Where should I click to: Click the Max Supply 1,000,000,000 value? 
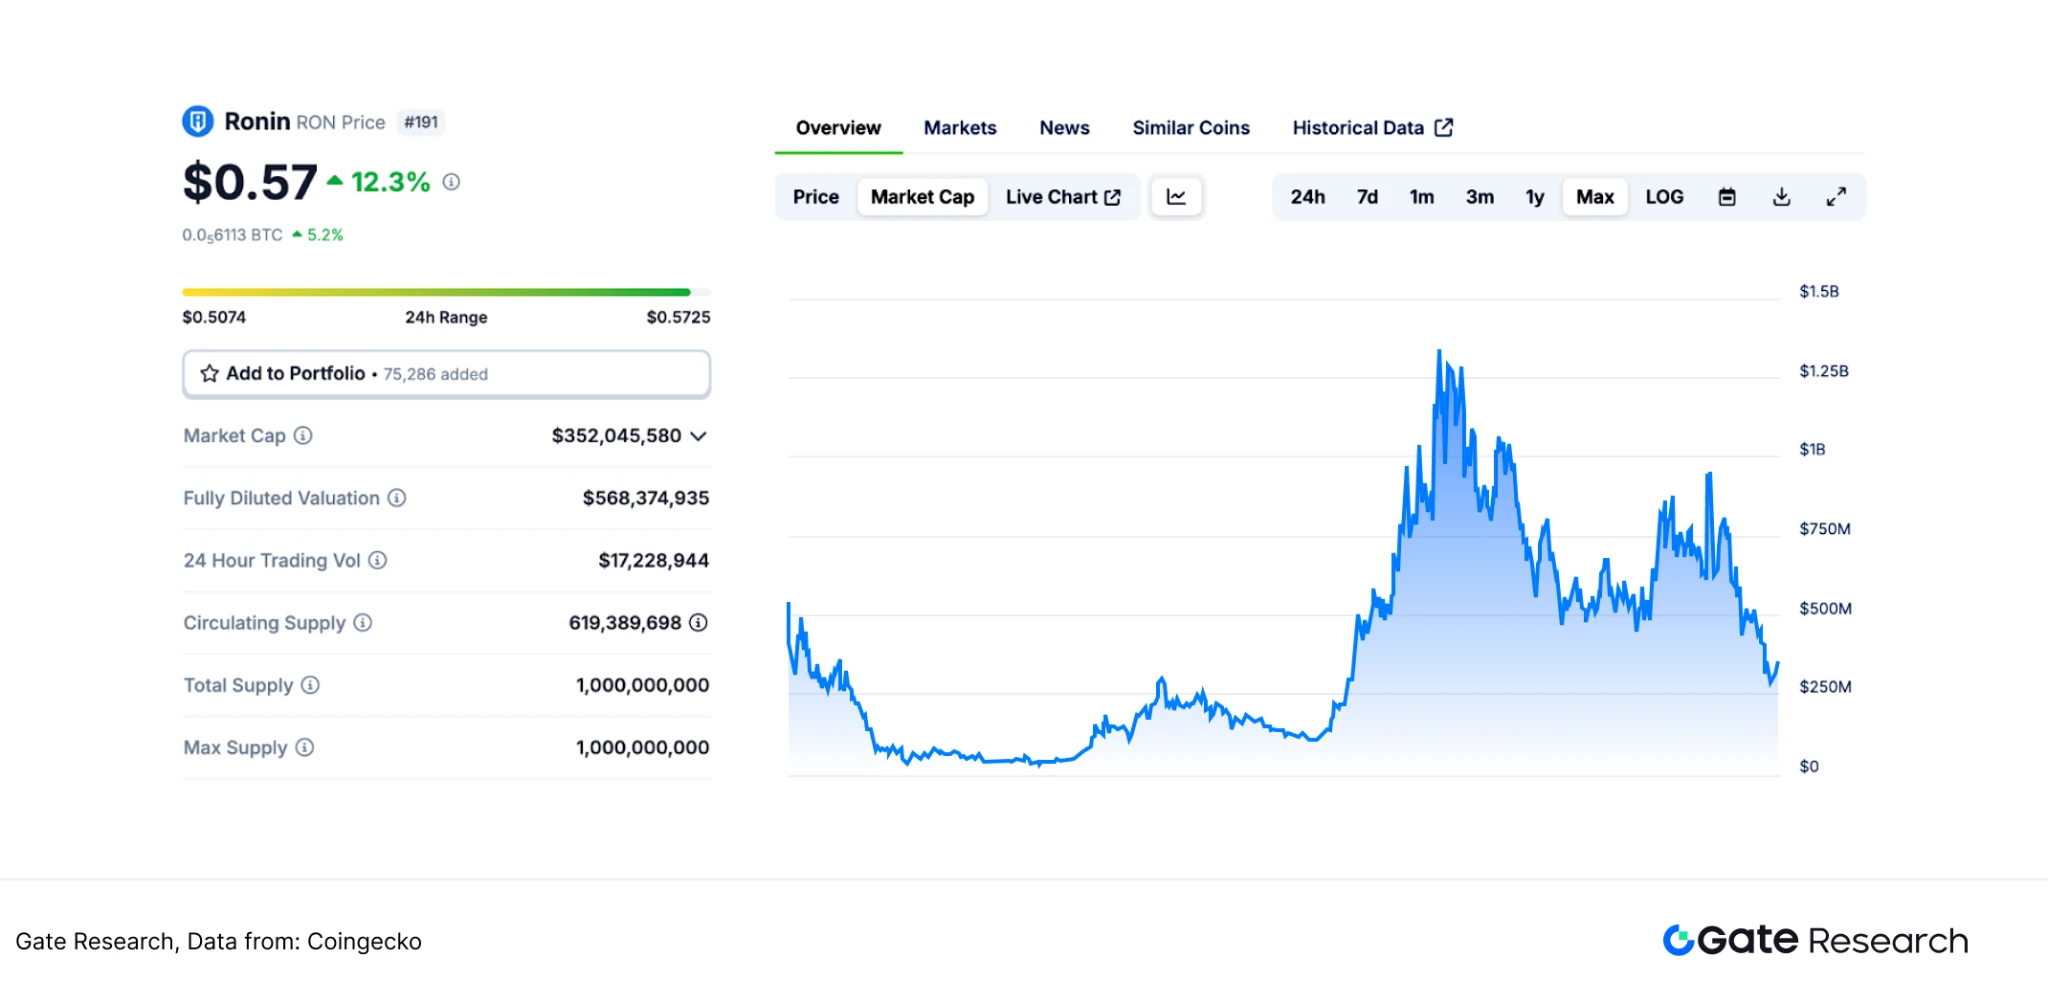(643, 748)
